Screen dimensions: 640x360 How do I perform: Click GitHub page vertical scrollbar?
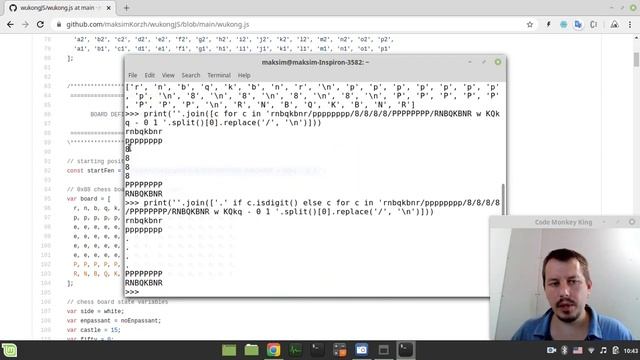(636, 59)
